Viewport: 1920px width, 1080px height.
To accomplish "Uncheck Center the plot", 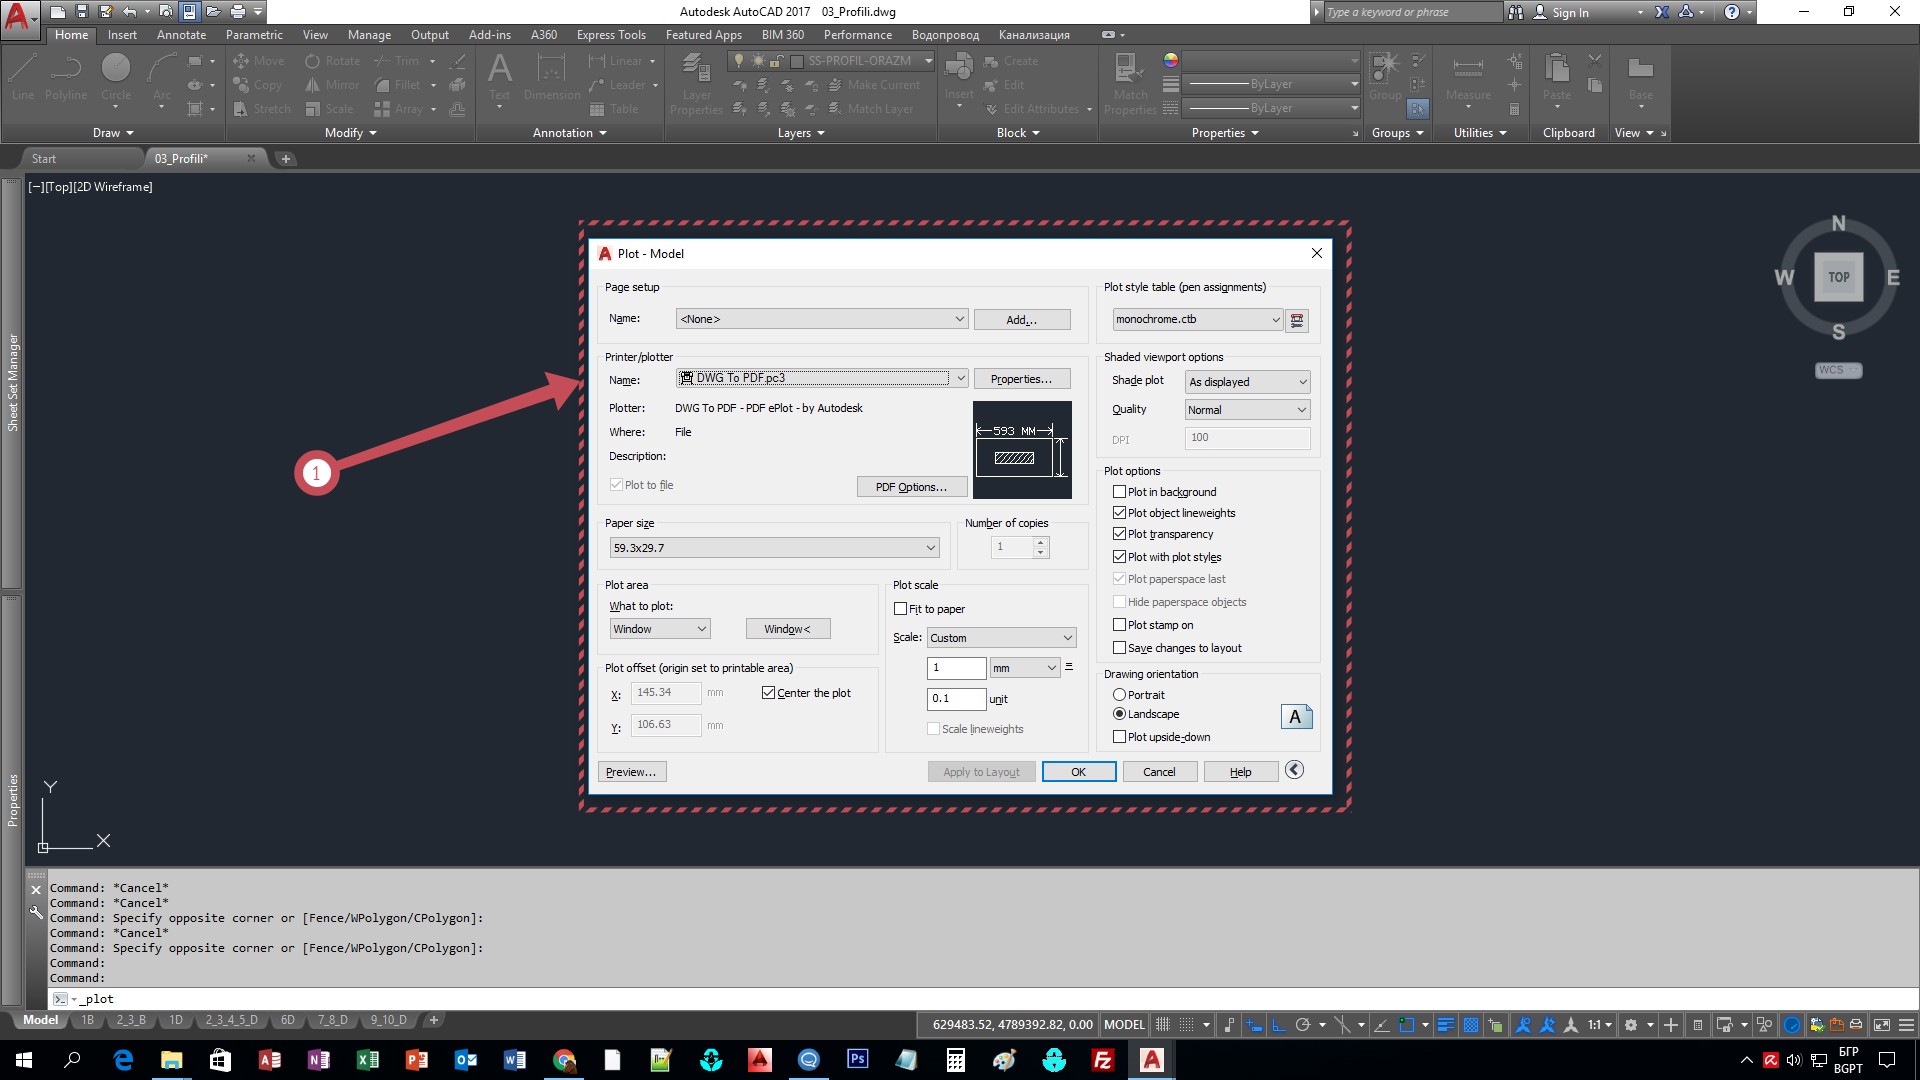I will [x=768, y=693].
